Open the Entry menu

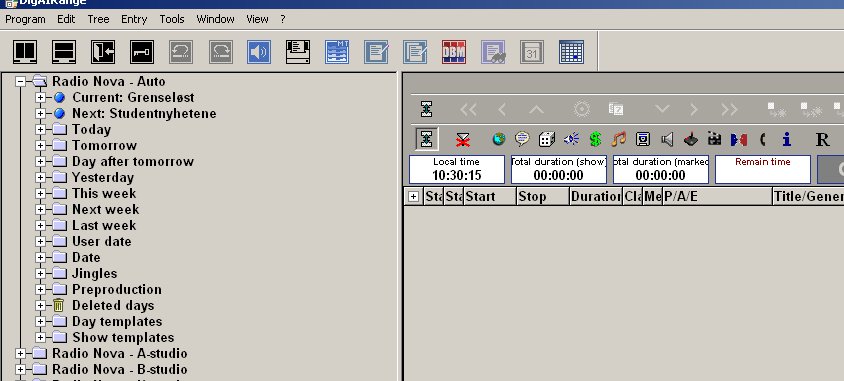pos(134,19)
